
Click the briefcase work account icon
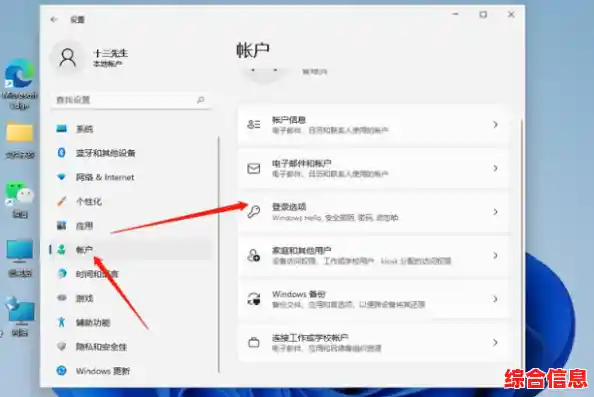click(x=253, y=342)
